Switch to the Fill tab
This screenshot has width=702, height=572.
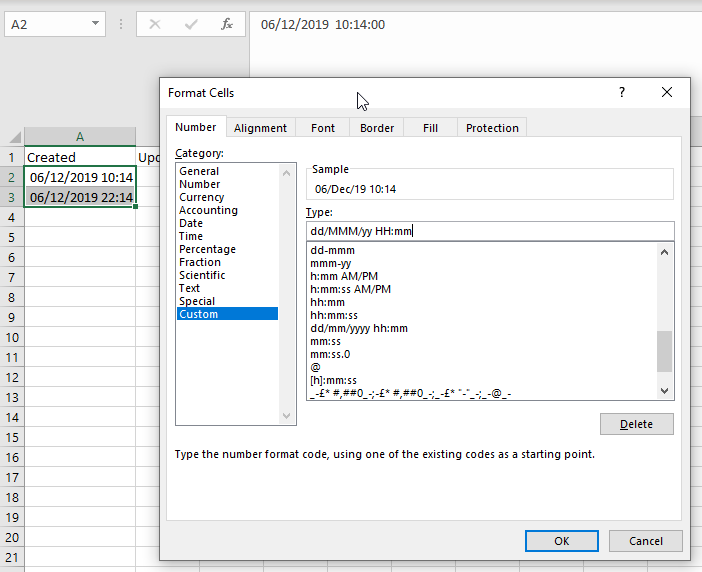(x=430, y=128)
